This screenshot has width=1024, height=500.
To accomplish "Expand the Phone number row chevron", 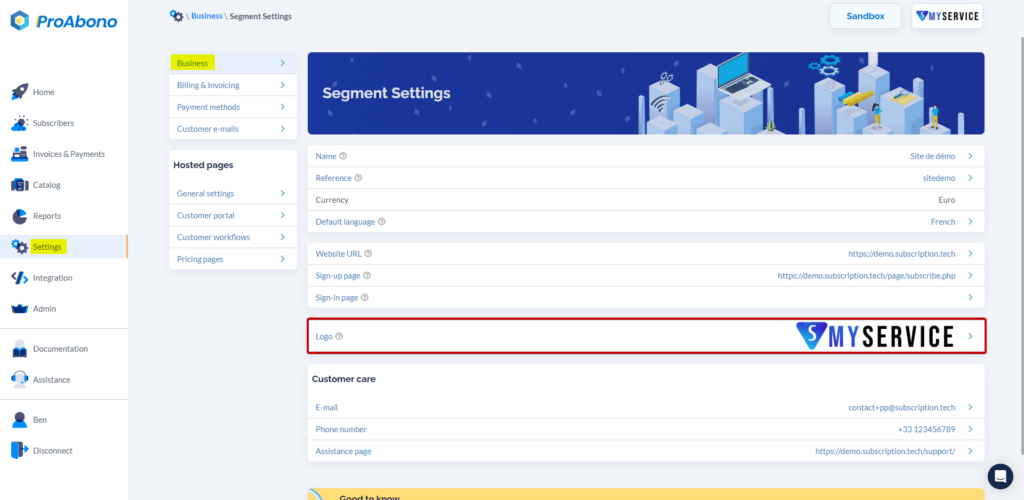I will [x=970, y=429].
